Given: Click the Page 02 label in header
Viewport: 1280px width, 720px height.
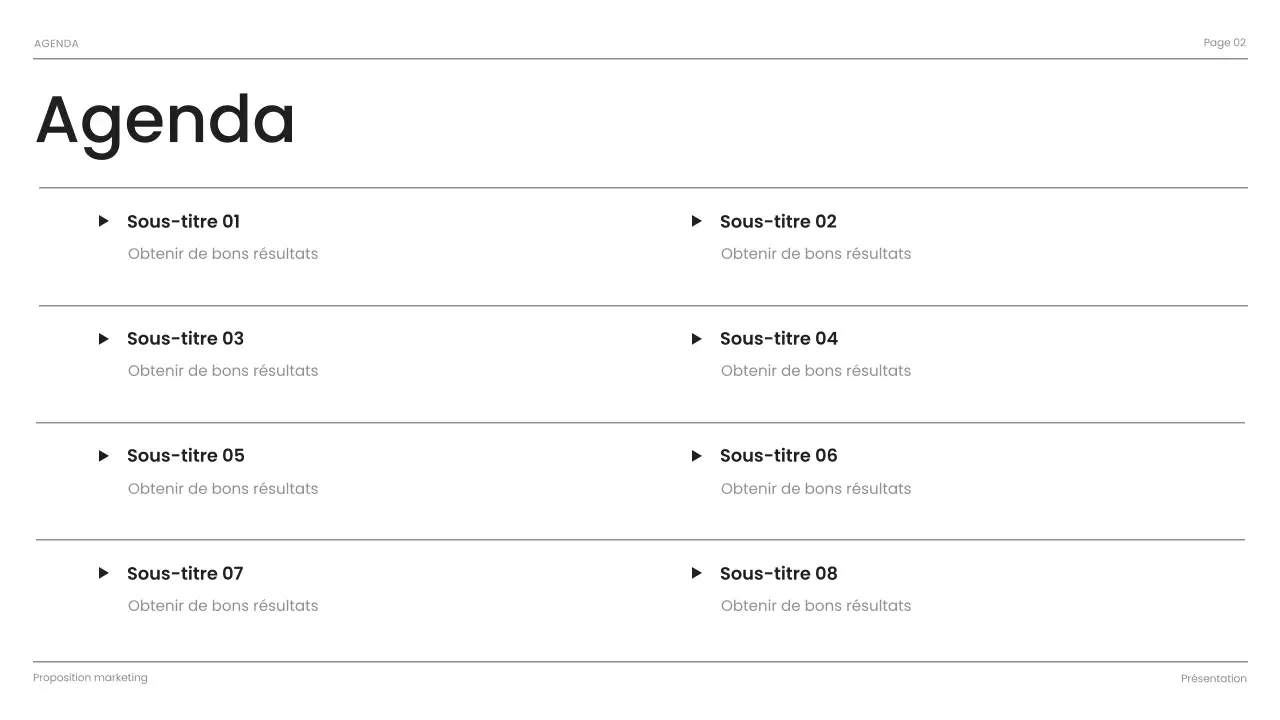Looking at the screenshot, I should [x=1224, y=43].
